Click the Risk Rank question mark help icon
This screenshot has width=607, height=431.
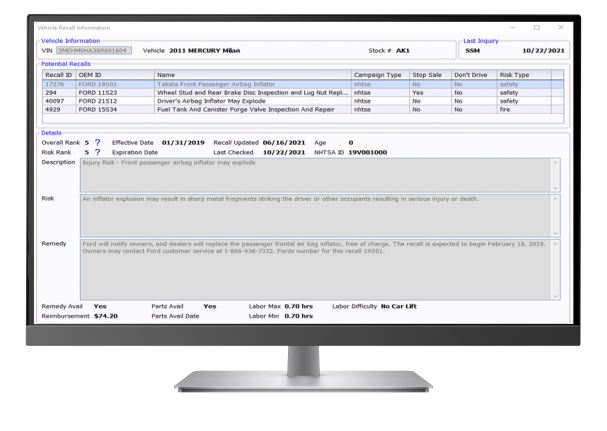(98, 152)
